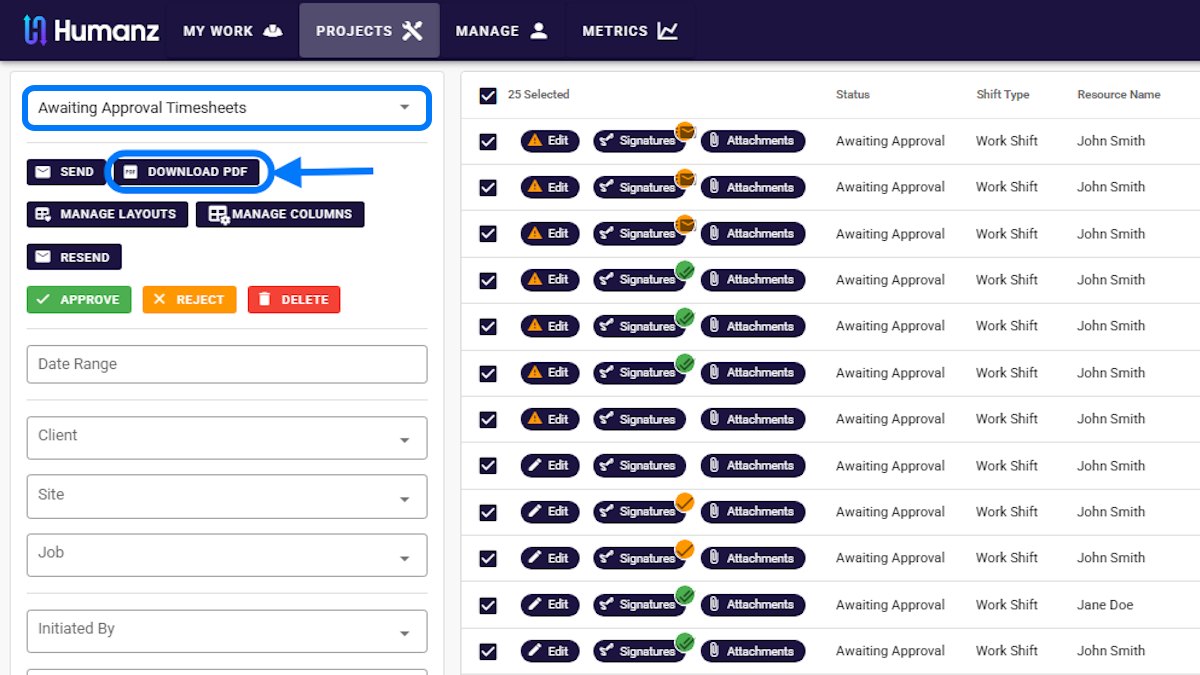Click Work Shift cell in Jane Doe row
The height and width of the screenshot is (675, 1200).
1007,605
